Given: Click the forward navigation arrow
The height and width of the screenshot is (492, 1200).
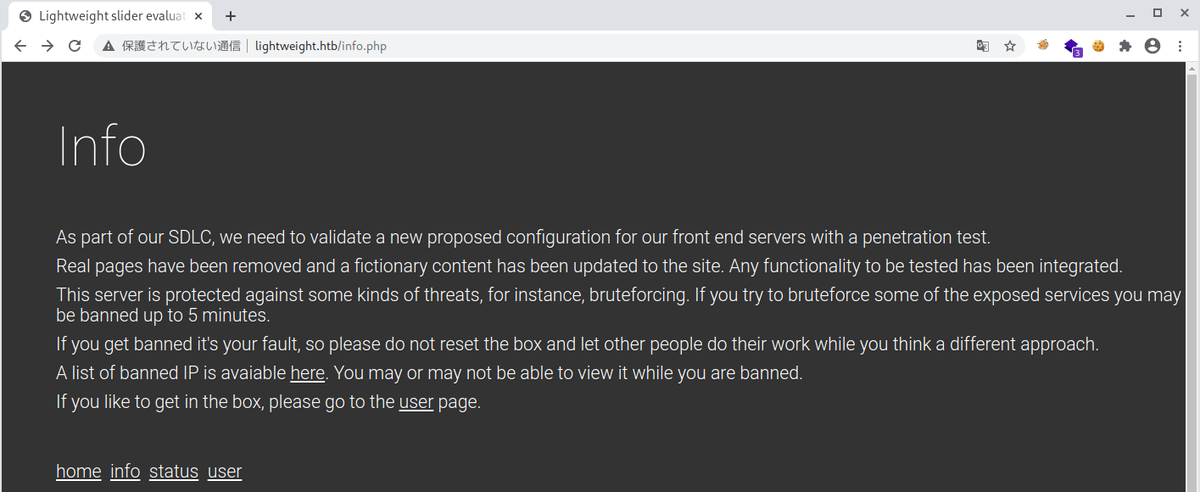Looking at the screenshot, I should [47, 46].
